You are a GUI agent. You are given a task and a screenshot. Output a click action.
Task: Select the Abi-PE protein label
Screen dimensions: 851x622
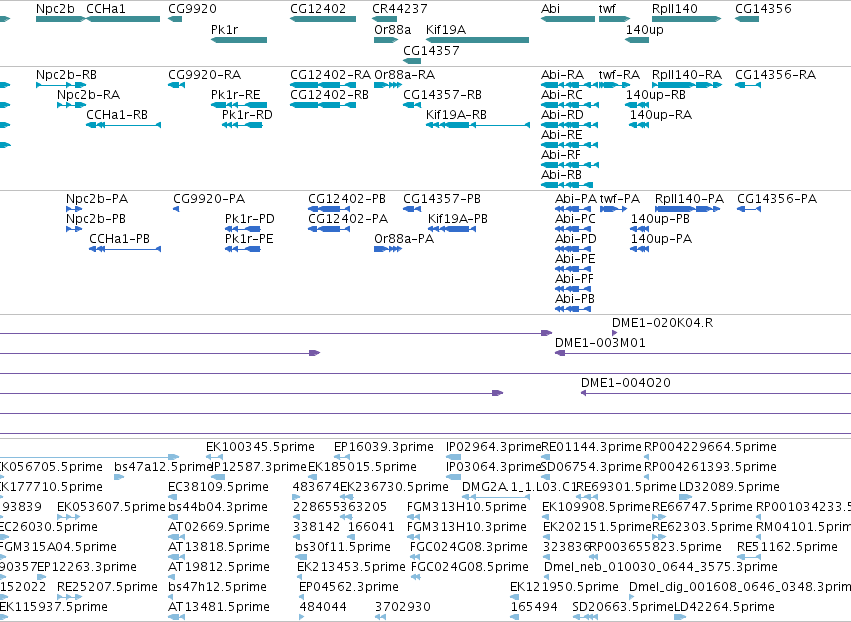[575, 259]
